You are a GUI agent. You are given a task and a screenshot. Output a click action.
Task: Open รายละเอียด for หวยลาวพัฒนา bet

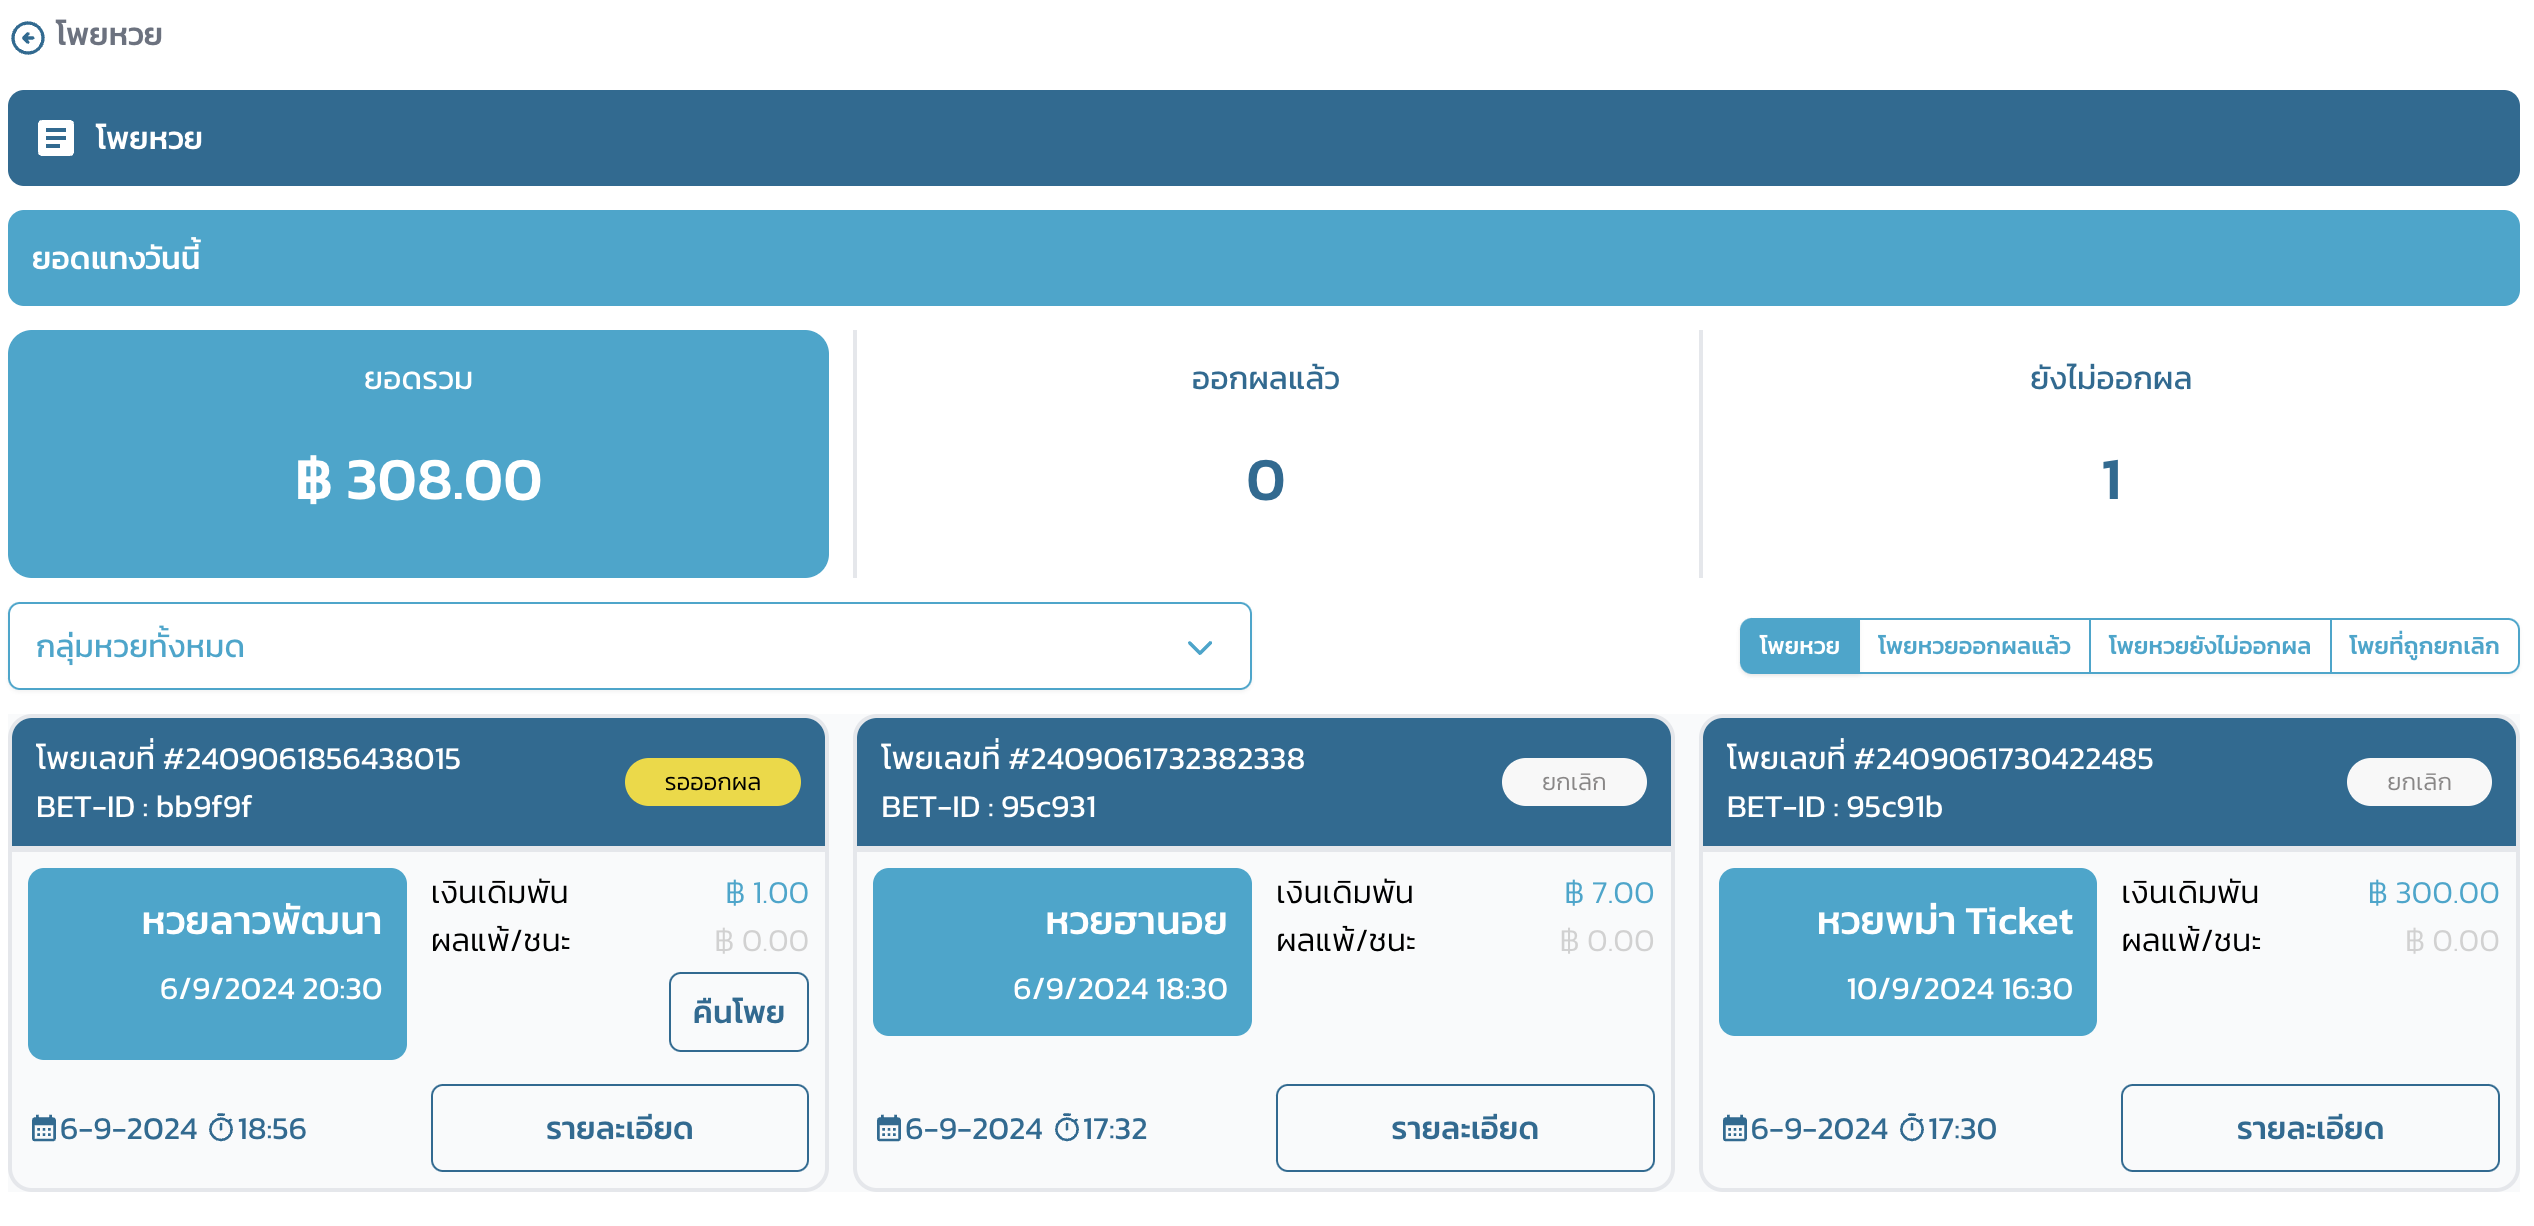(619, 1128)
